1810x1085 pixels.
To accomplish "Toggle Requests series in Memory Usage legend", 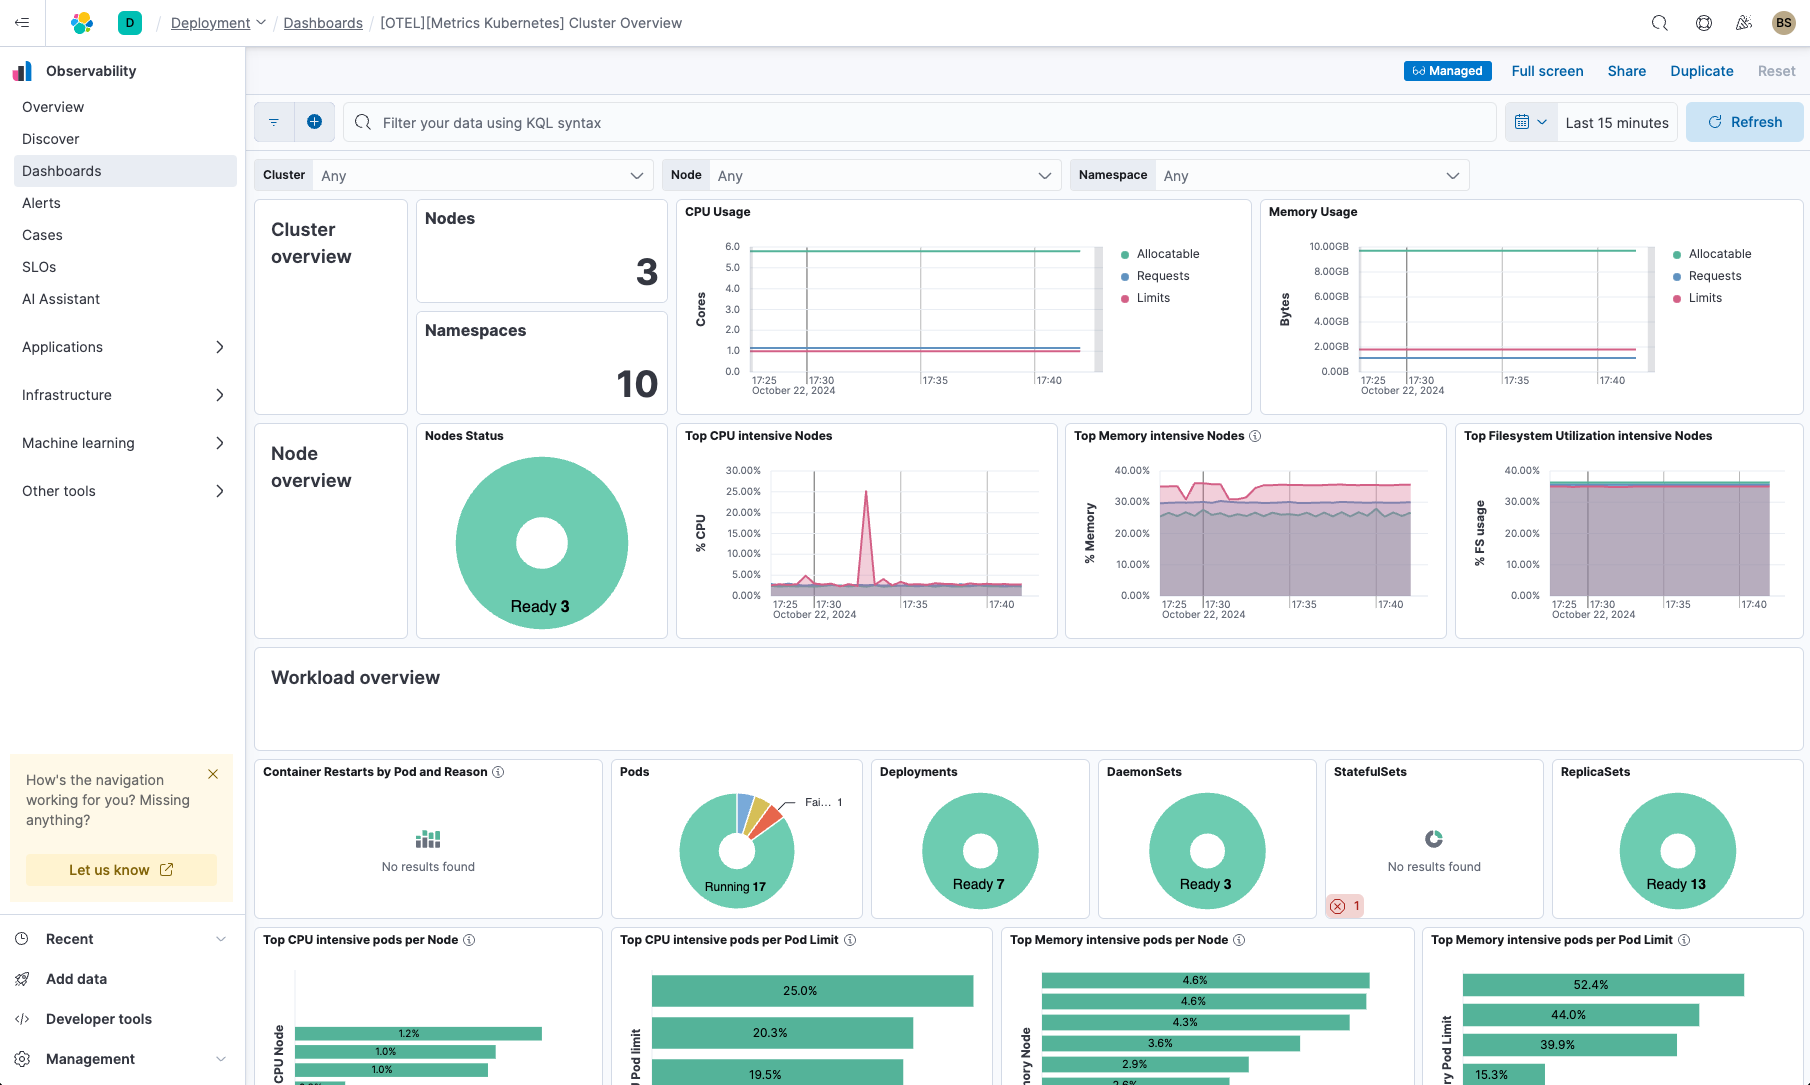I will (x=1714, y=276).
